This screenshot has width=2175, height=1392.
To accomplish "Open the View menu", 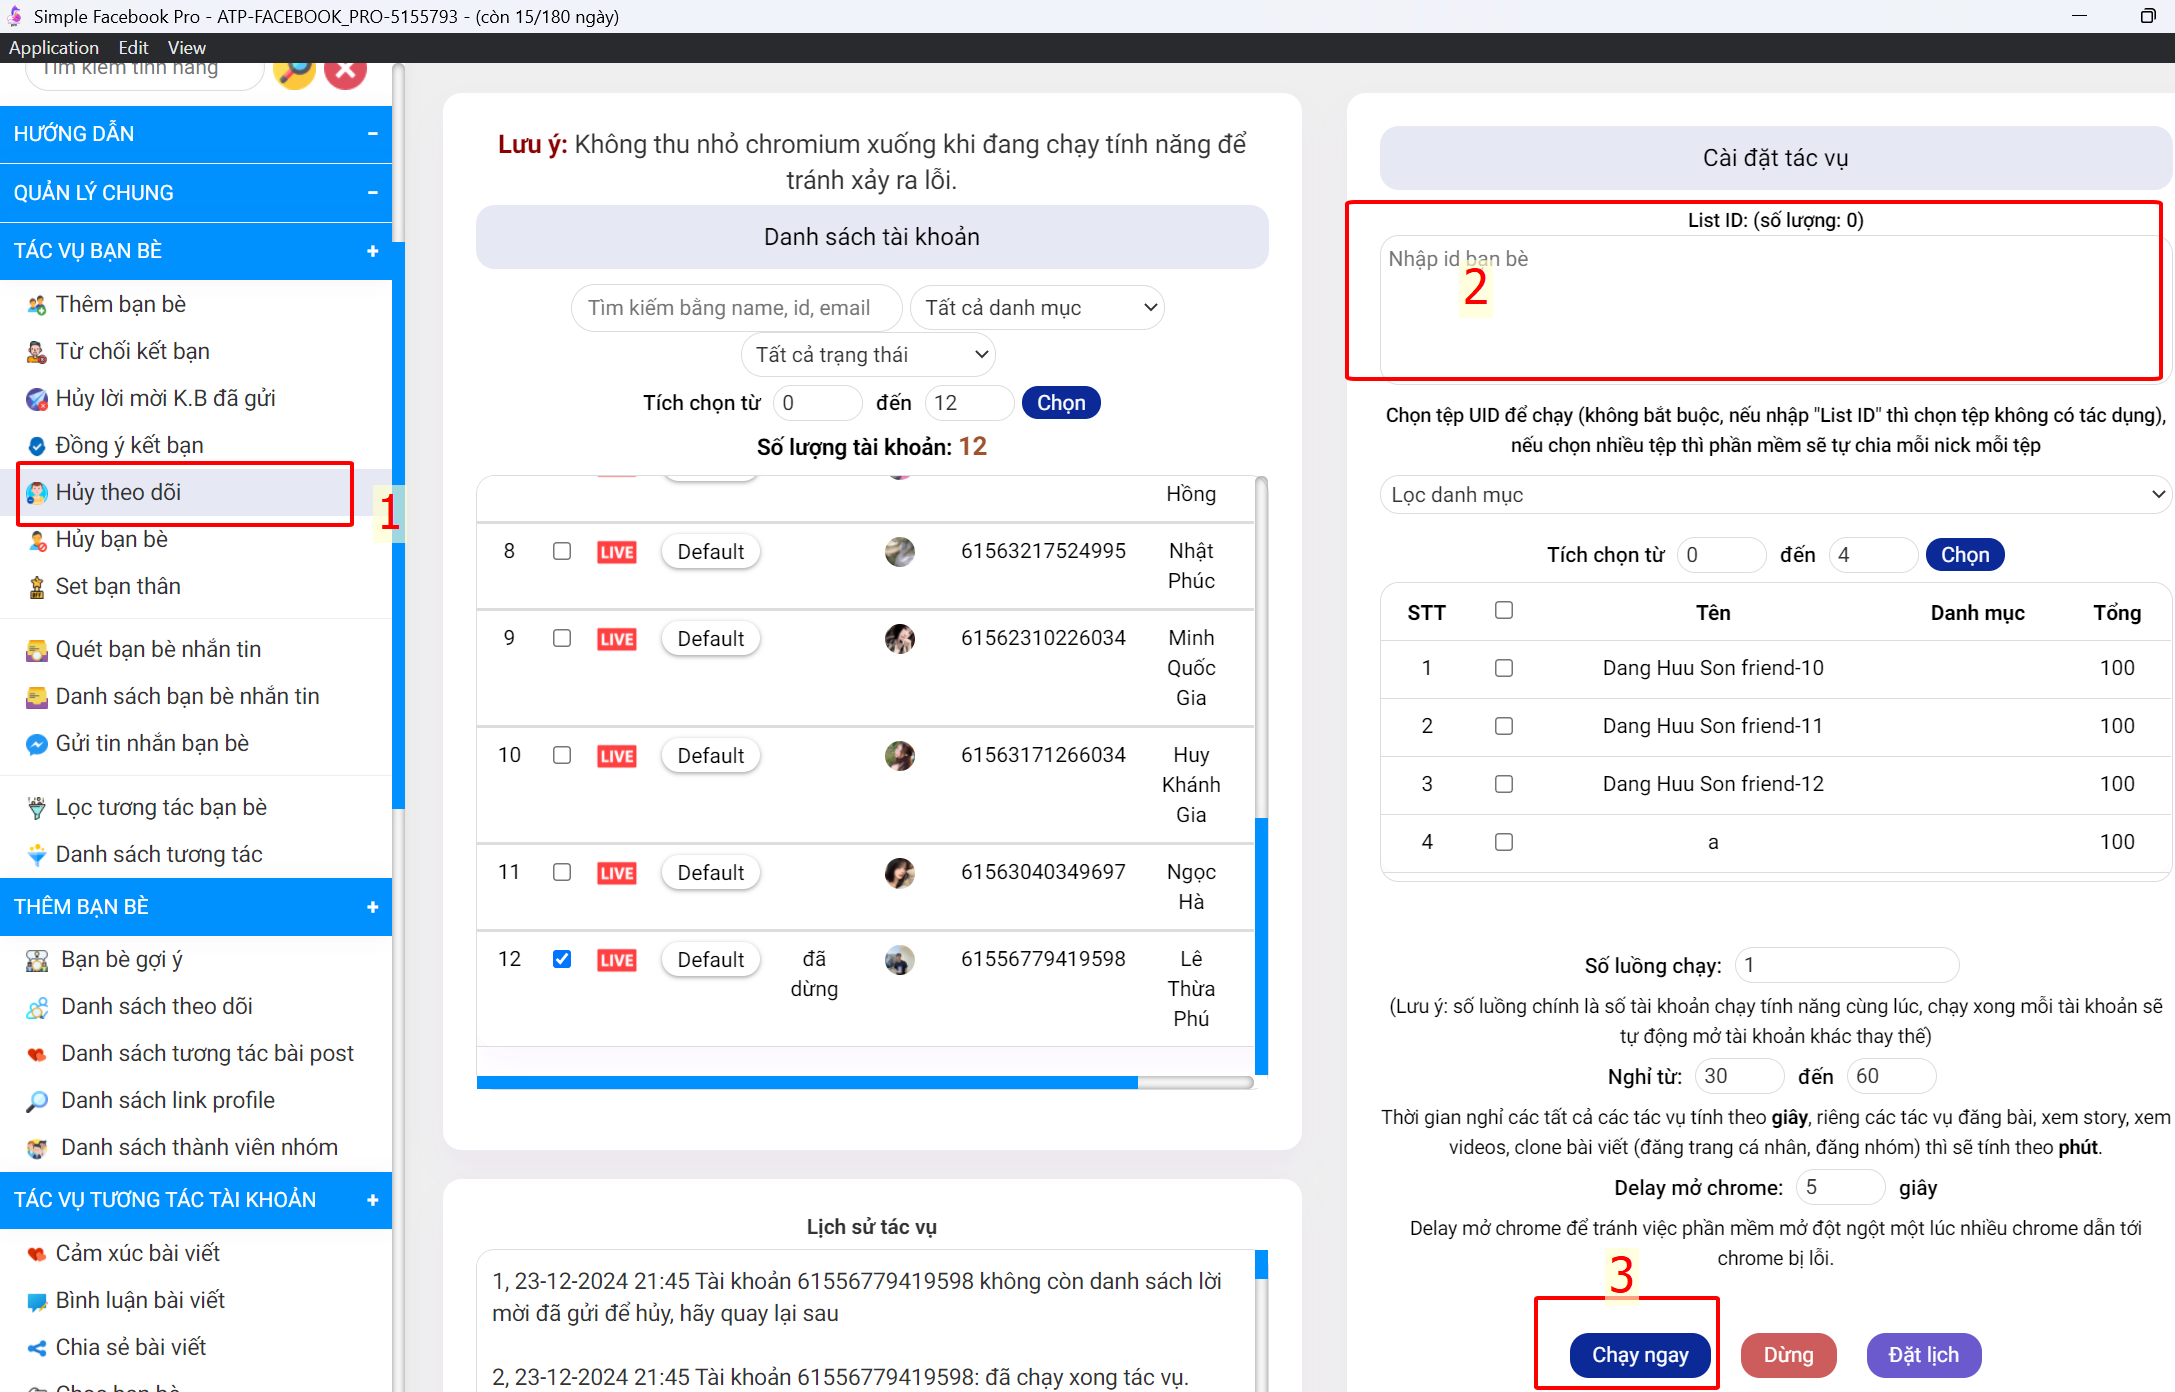I will 186,48.
